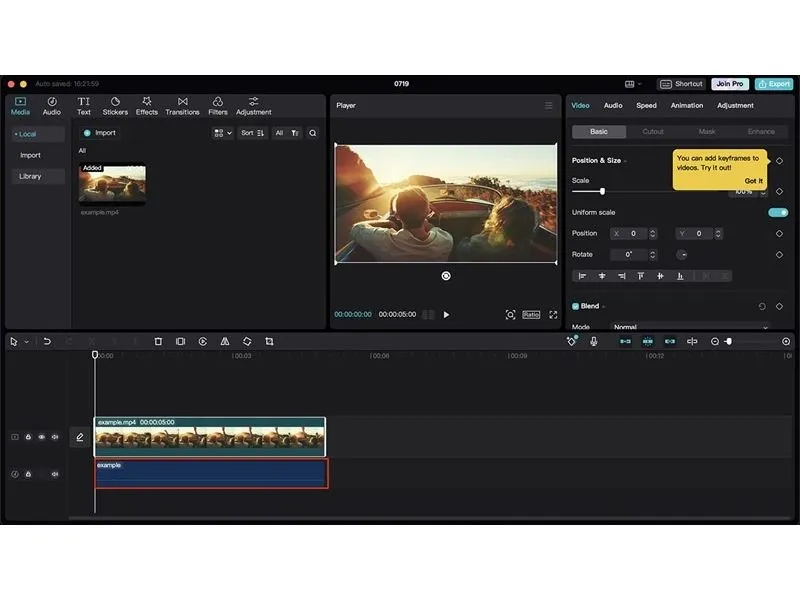The width and height of the screenshot is (800, 600).
Task: Open the All filter dropdown
Action: point(287,133)
